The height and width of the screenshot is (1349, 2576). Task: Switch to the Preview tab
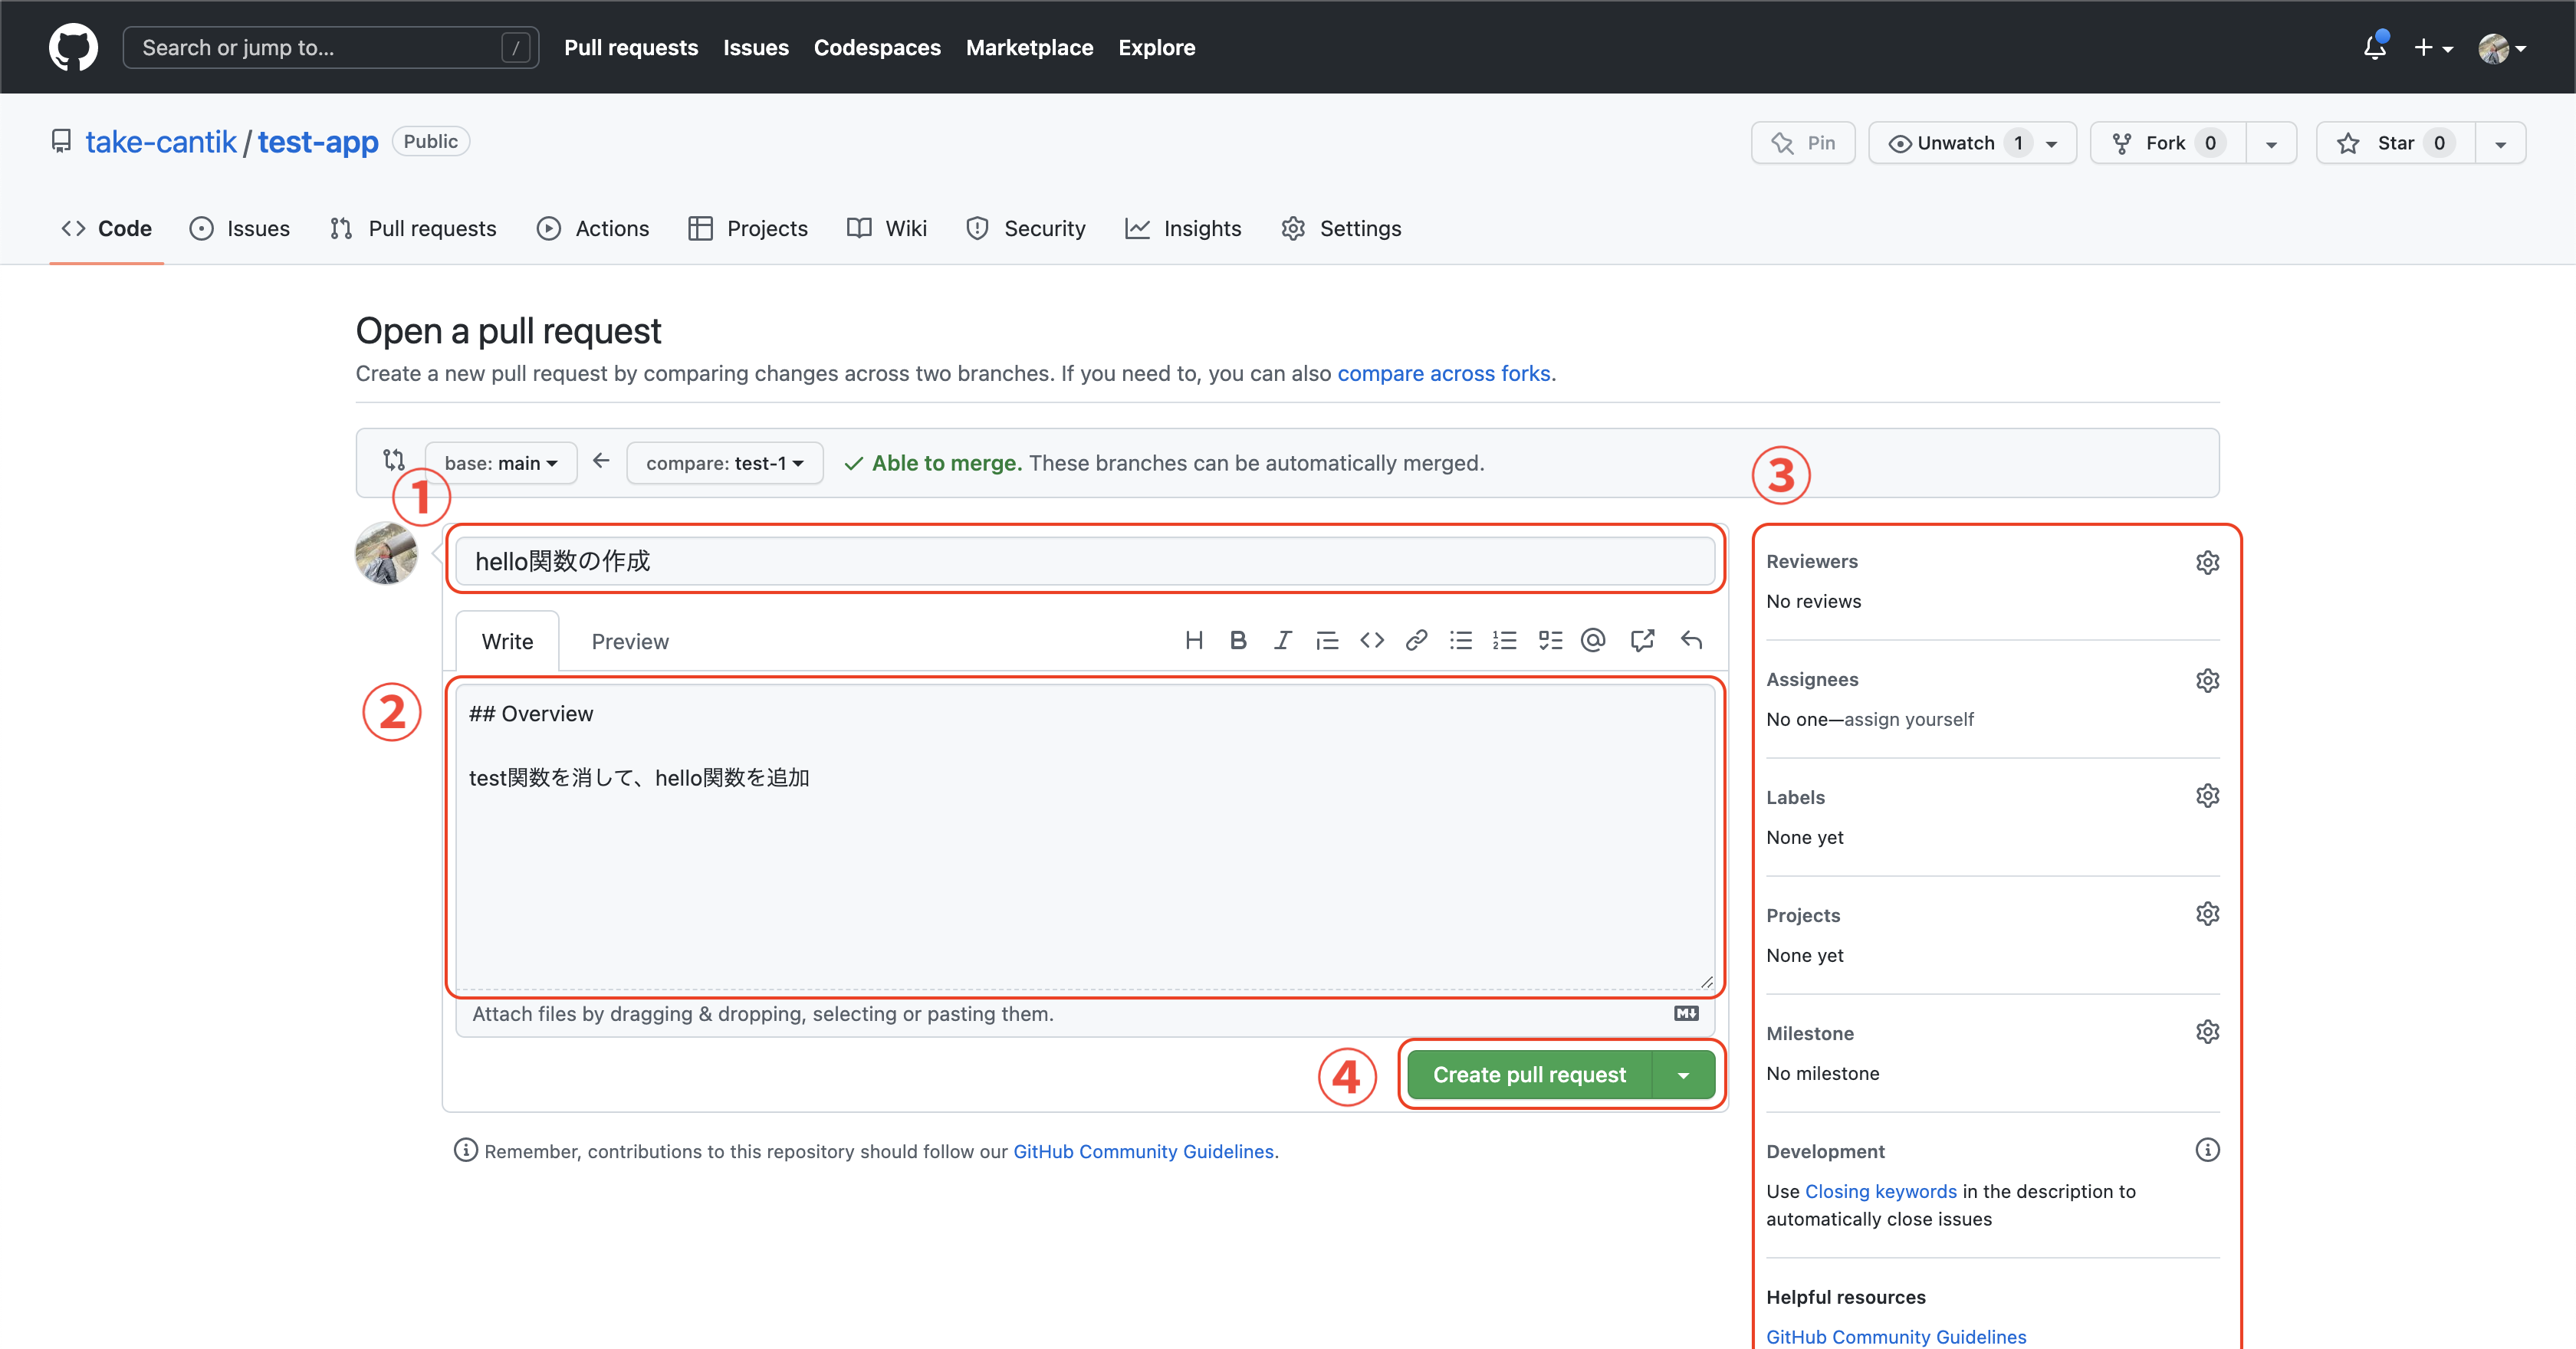click(x=630, y=641)
